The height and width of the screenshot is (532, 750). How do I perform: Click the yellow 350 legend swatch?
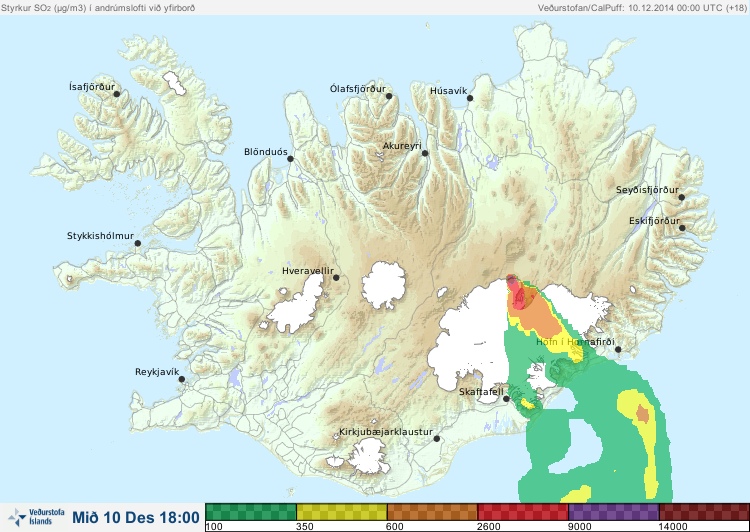click(x=342, y=512)
